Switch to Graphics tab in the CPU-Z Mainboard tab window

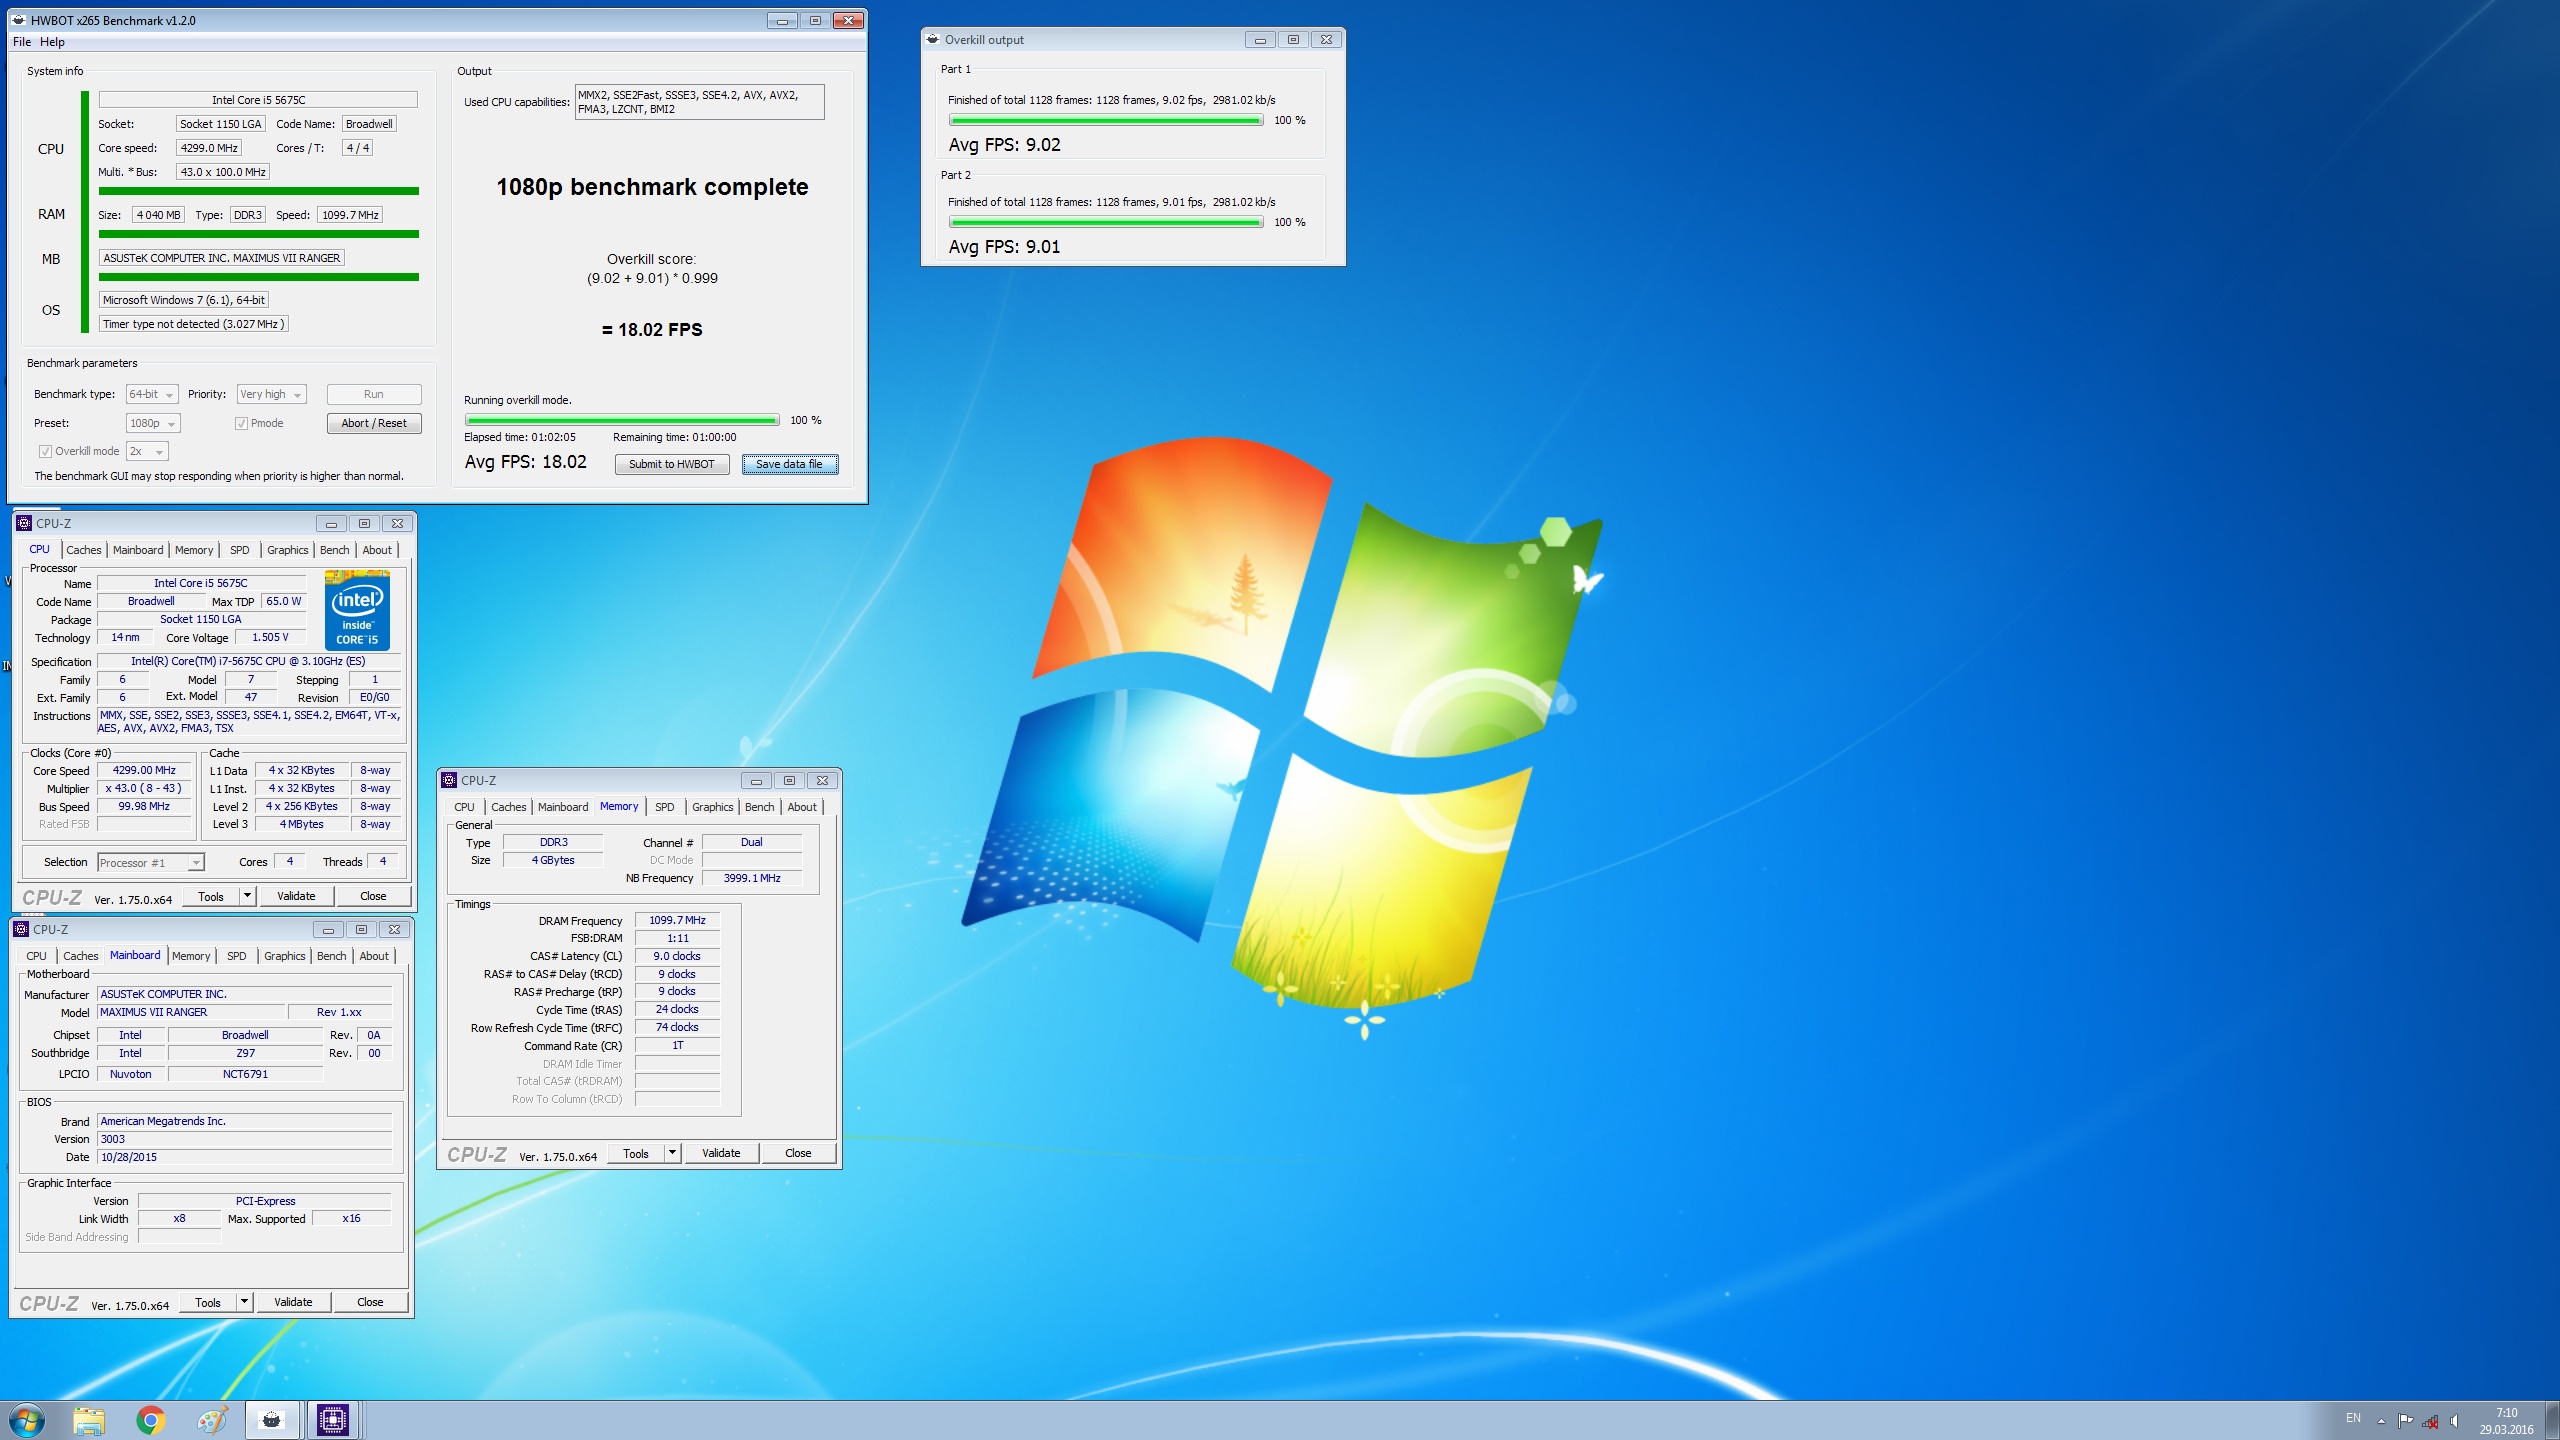(285, 956)
